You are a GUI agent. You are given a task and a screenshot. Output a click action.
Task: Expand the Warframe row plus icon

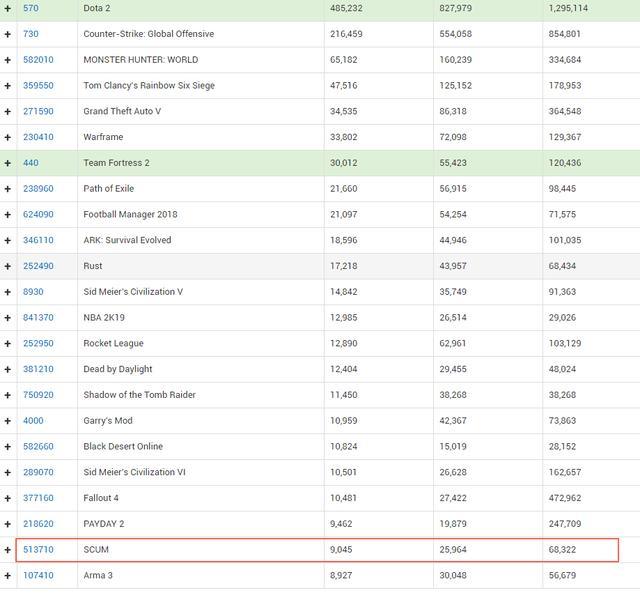7,137
